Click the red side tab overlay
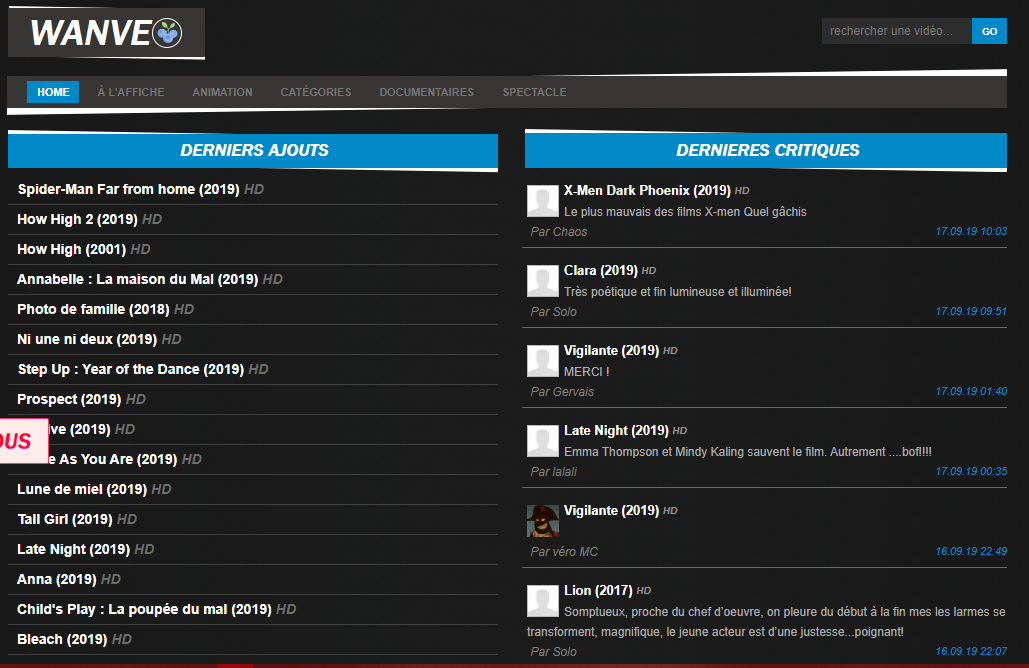 pos(24,441)
